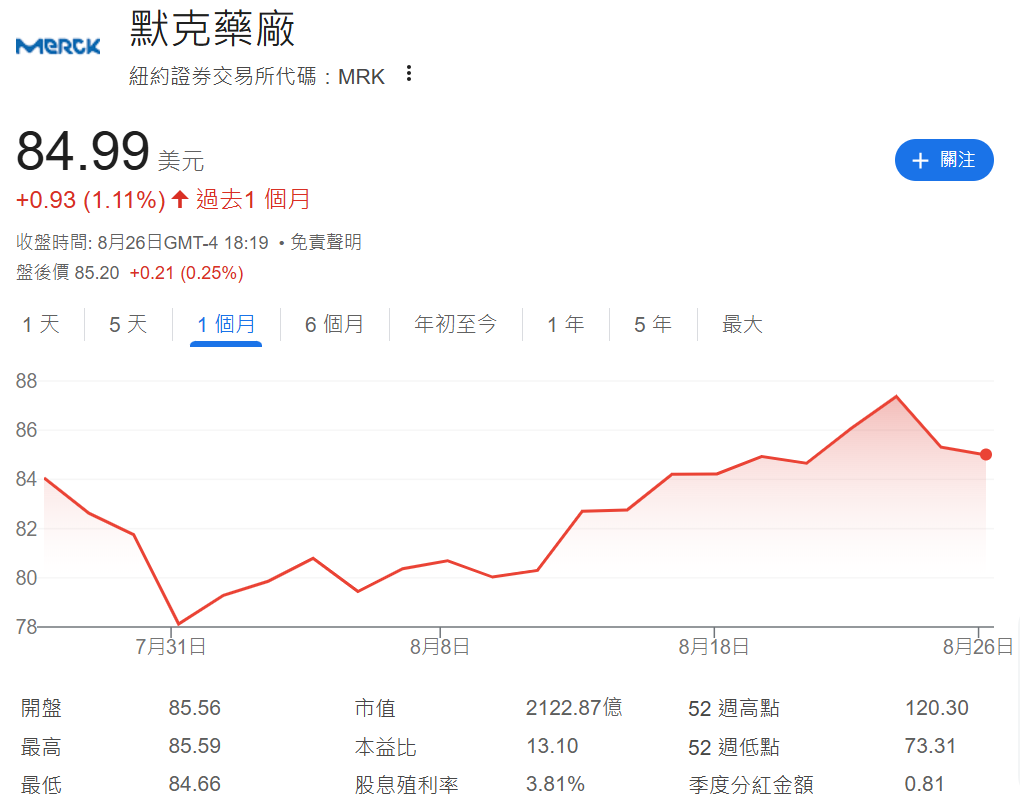Click the red up-arrow change indicator
The height and width of the screenshot is (803, 1020).
pos(180,198)
